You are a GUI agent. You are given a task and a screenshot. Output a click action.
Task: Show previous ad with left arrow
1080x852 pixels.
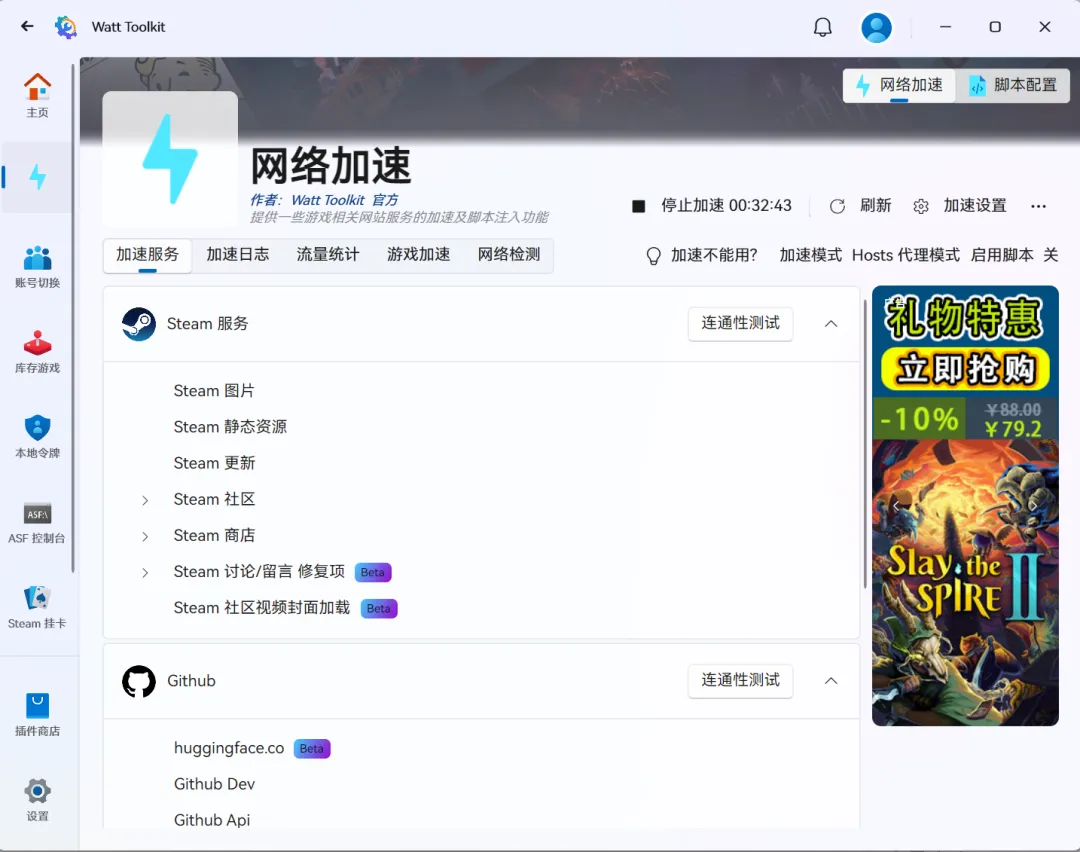click(x=896, y=506)
